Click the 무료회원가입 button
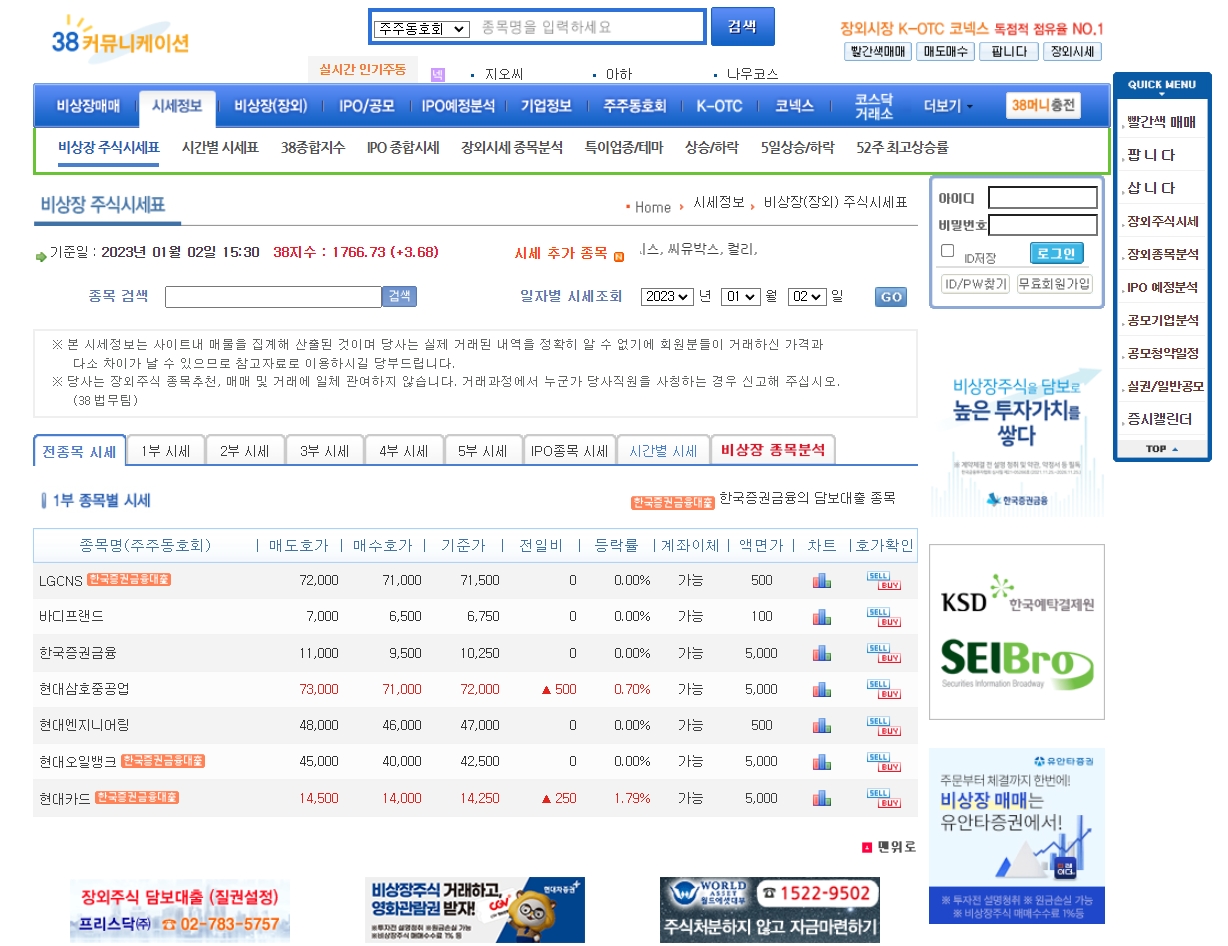This screenshot has height=946, width=1228. [x=1055, y=284]
